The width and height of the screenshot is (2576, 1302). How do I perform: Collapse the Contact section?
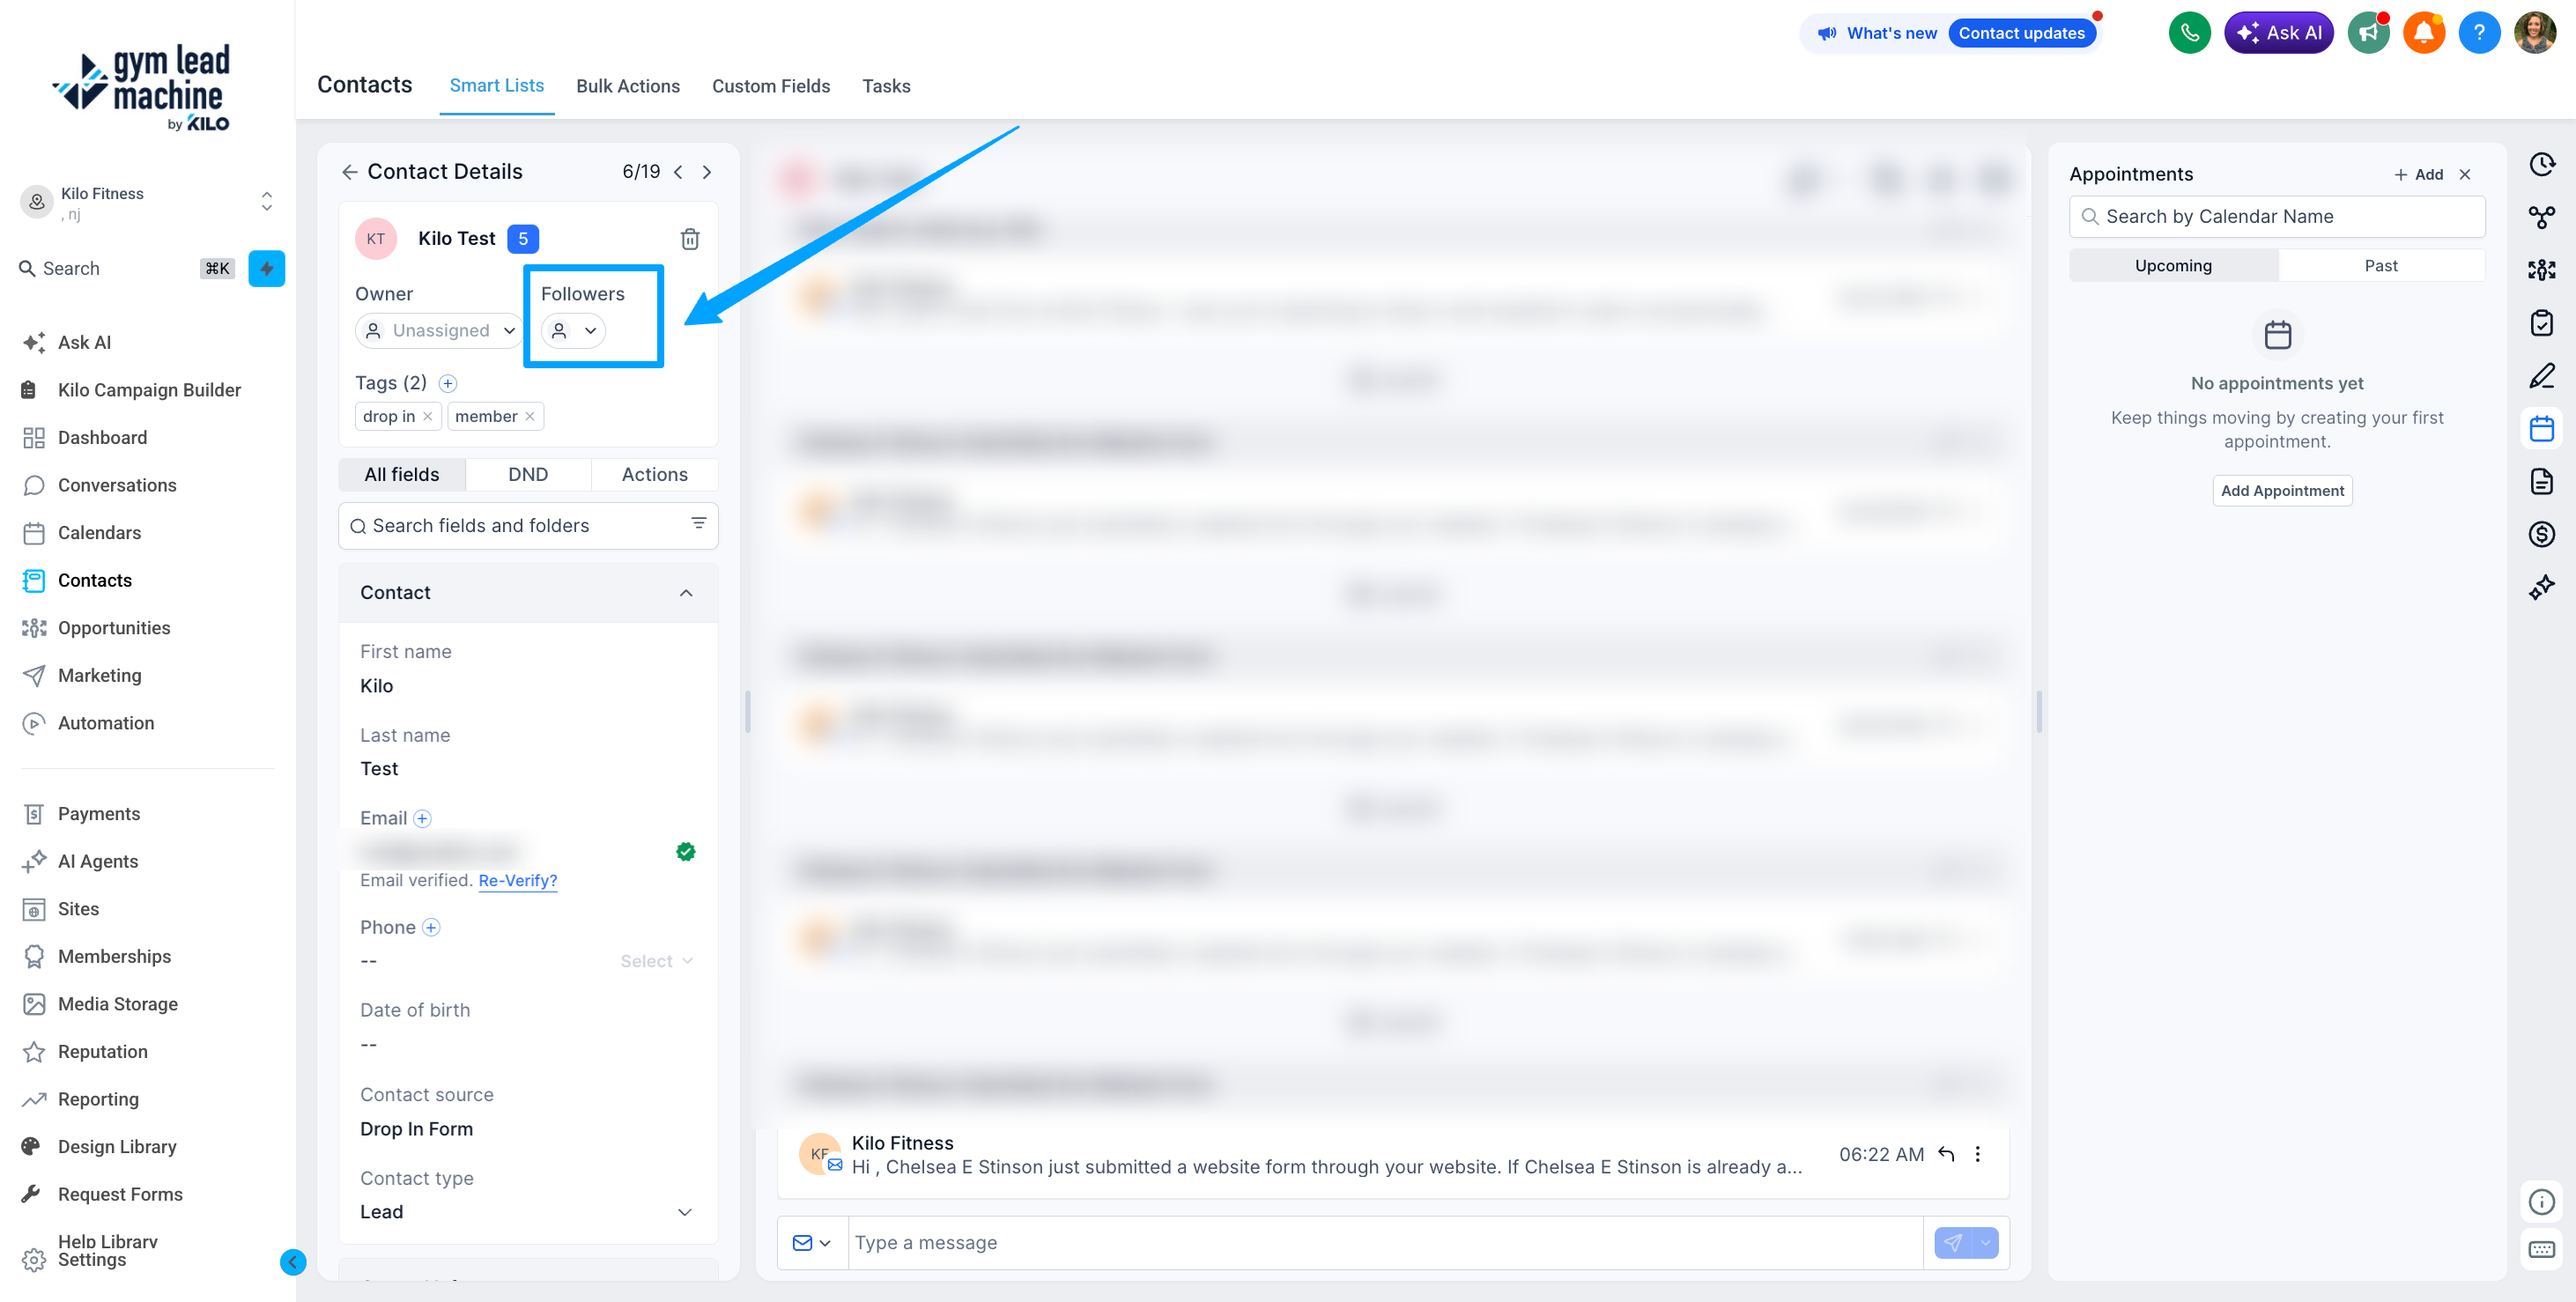coord(686,593)
